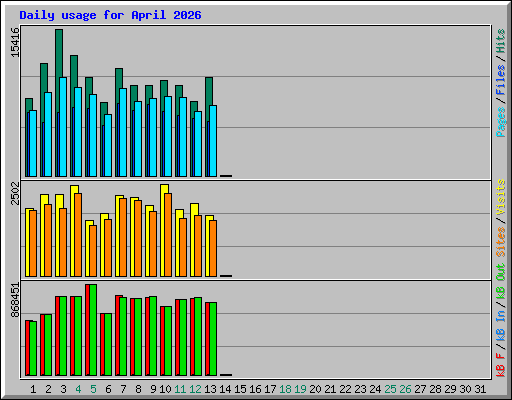Click the 868451 kB axis value
The width and height of the screenshot is (512, 400).
point(15,300)
